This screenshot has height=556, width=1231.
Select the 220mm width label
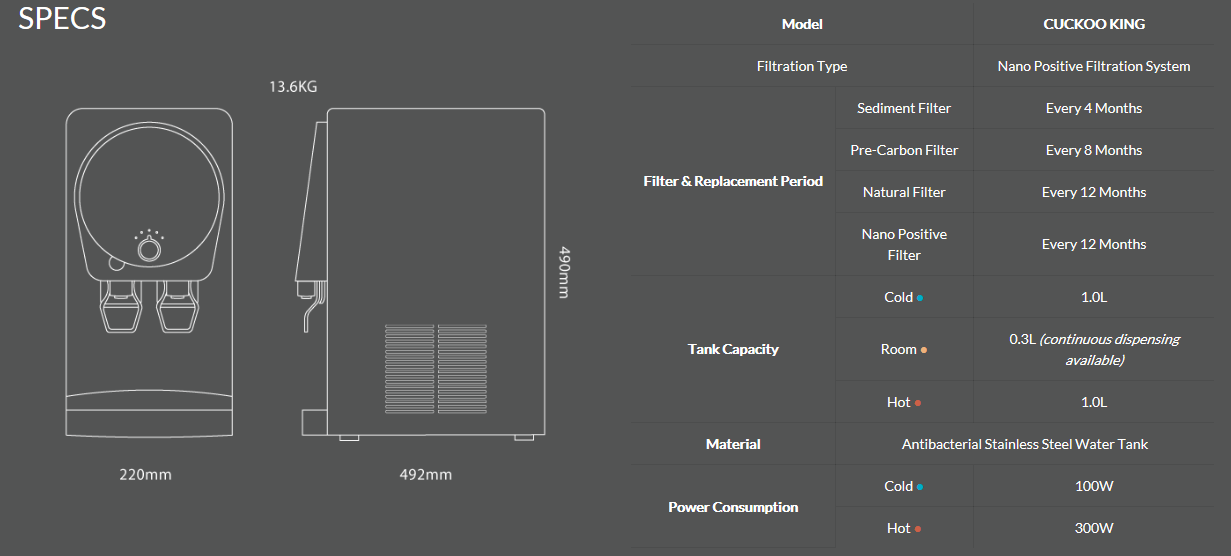(x=146, y=474)
